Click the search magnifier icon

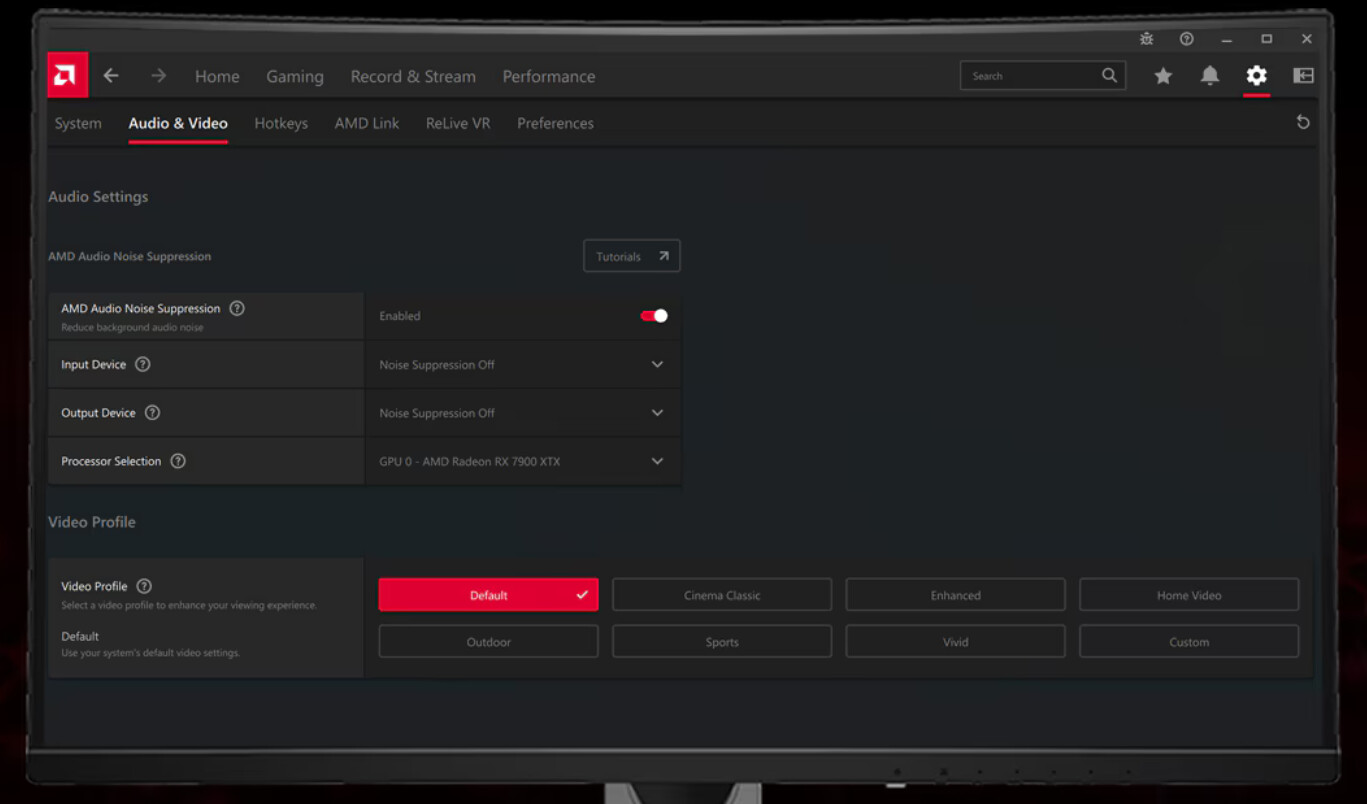1109,75
